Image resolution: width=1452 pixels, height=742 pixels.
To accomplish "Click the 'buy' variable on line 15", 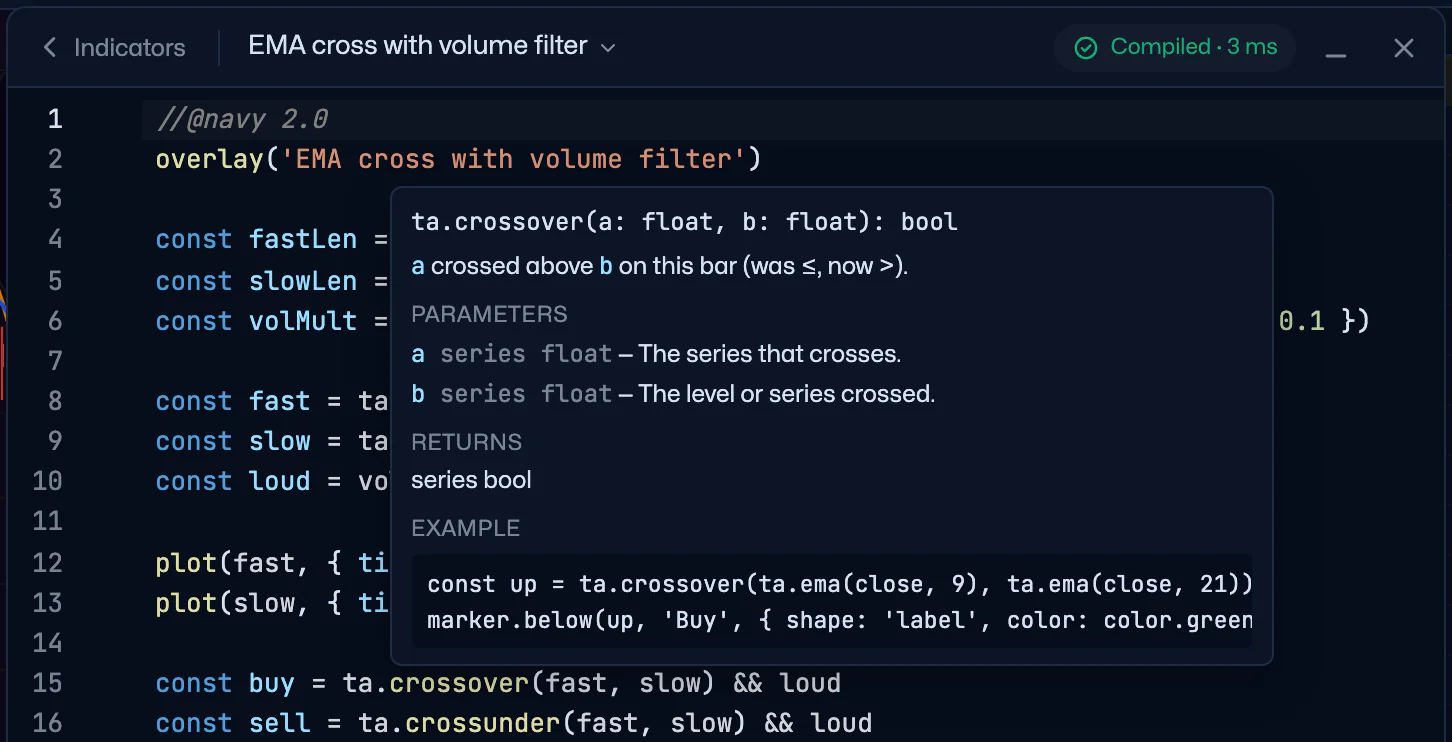I will point(272,683).
